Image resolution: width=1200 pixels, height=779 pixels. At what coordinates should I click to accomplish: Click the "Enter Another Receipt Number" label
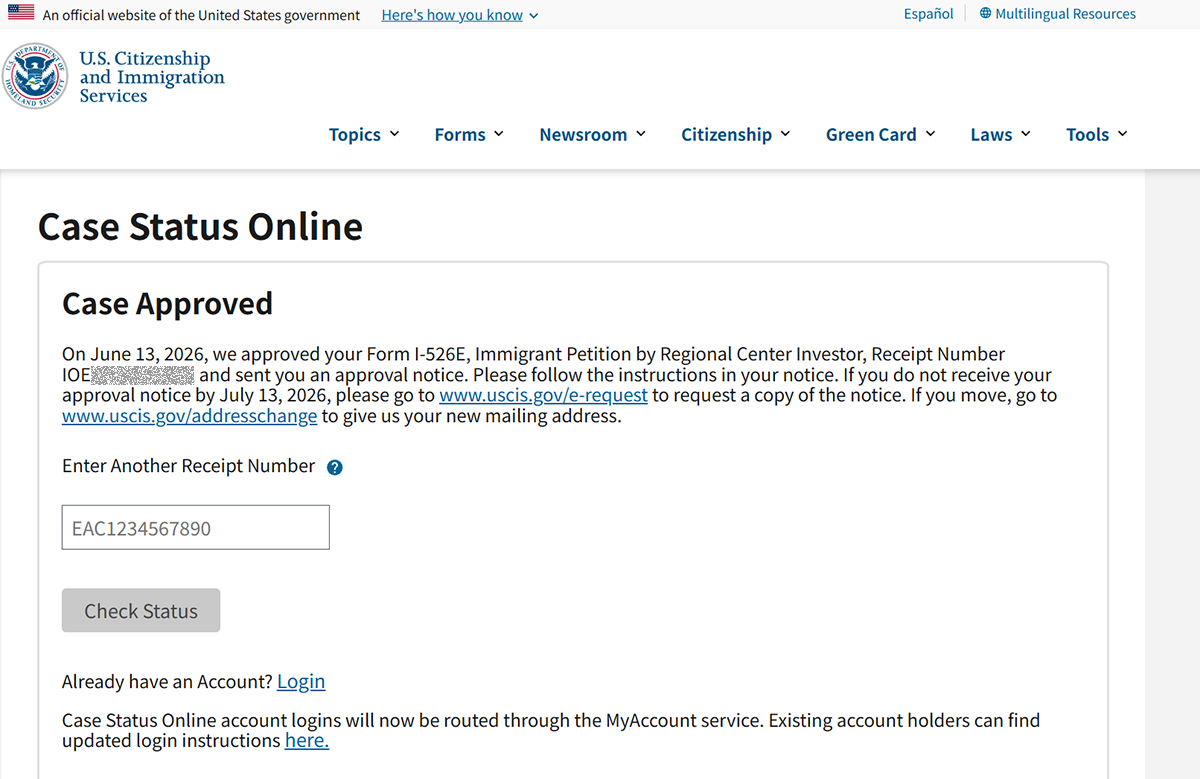pos(189,466)
